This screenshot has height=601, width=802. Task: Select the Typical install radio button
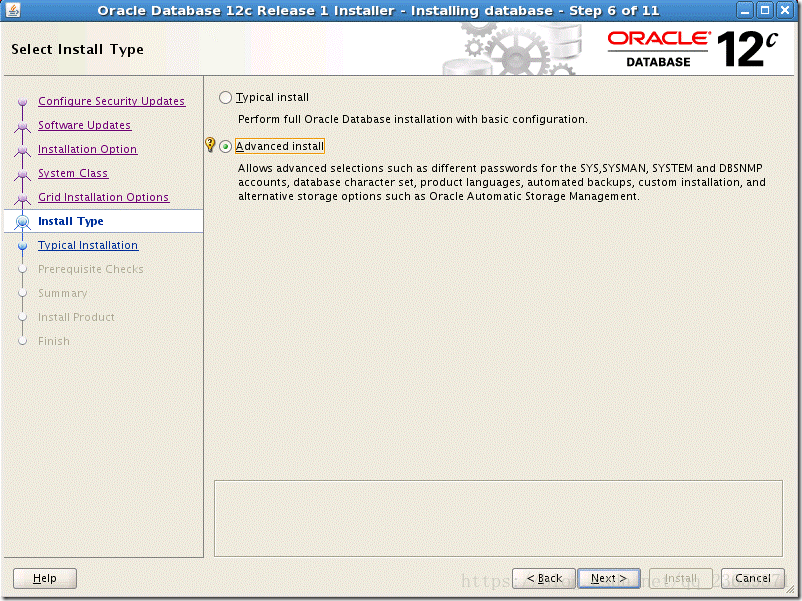225,97
